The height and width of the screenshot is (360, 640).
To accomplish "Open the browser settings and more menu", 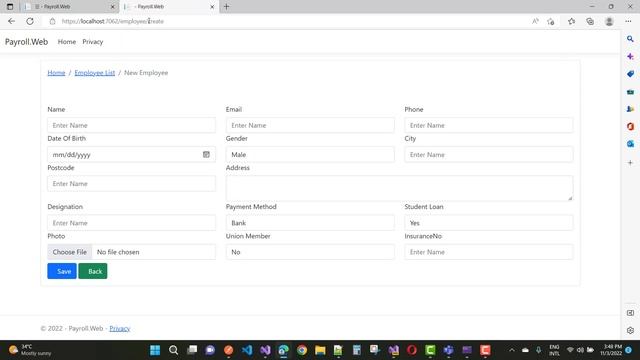I will click(x=628, y=21).
